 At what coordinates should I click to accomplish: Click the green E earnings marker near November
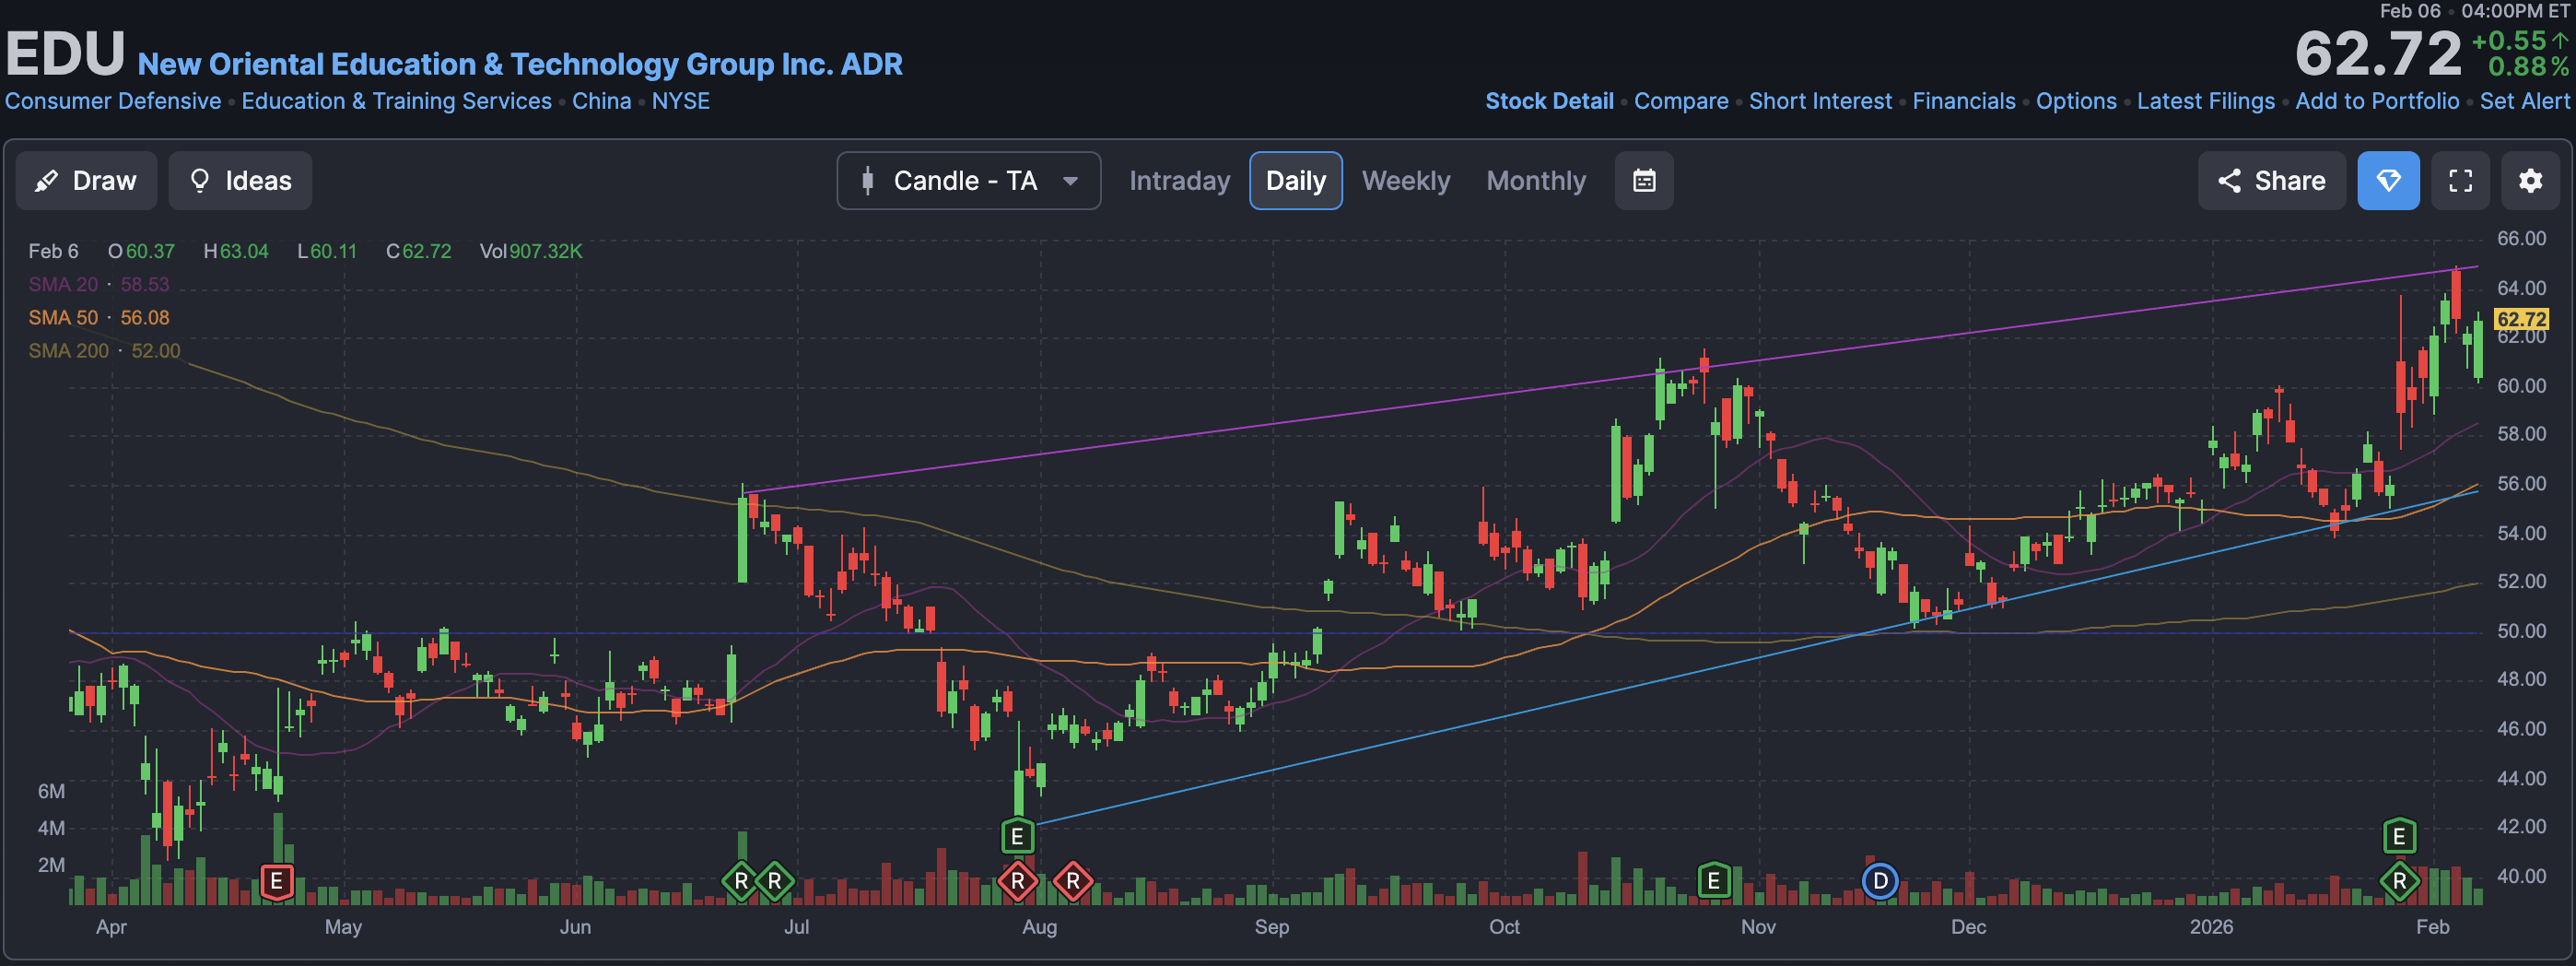pos(1714,881)
